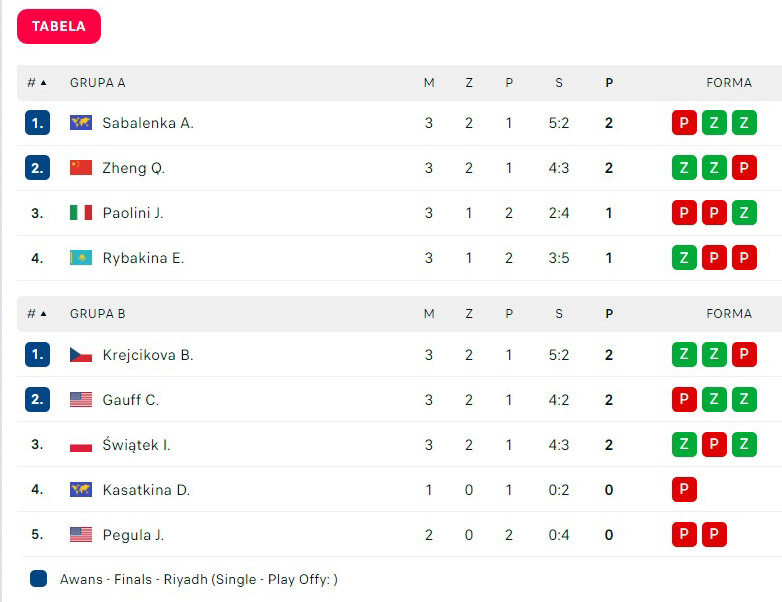Click the Italy flag beside Paolini J.
Viewport: 782px width, 602px height.
coord(81,213)
